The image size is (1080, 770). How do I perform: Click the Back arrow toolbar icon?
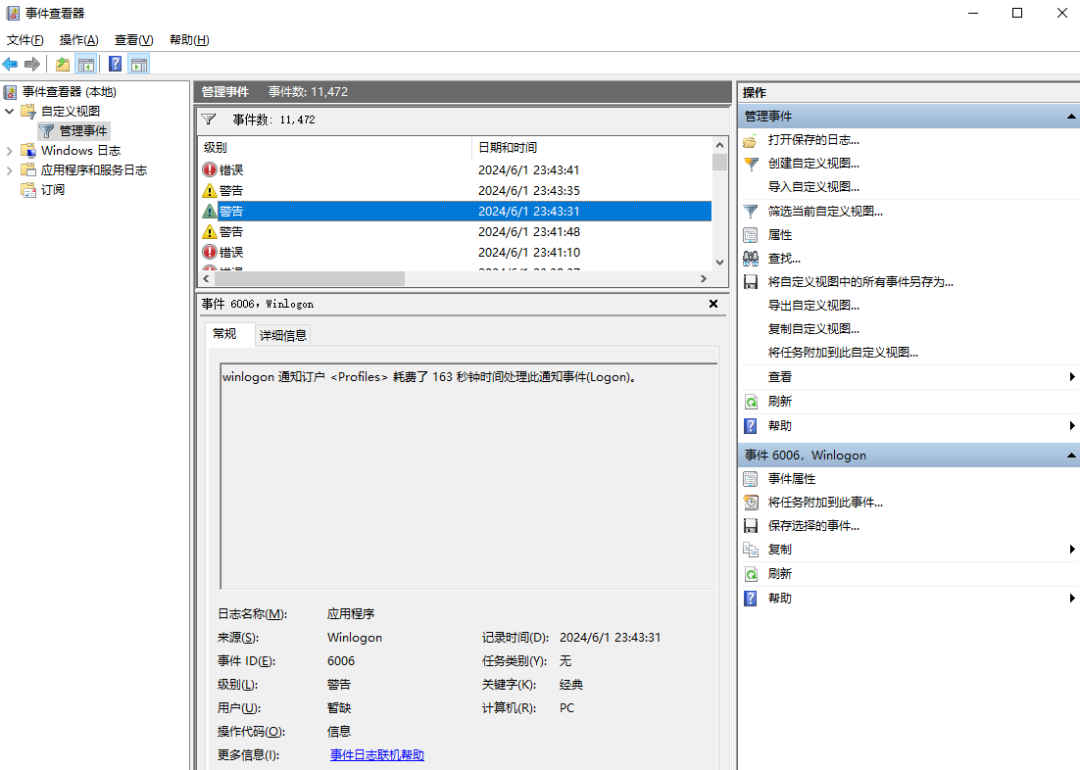pos(10,65)
